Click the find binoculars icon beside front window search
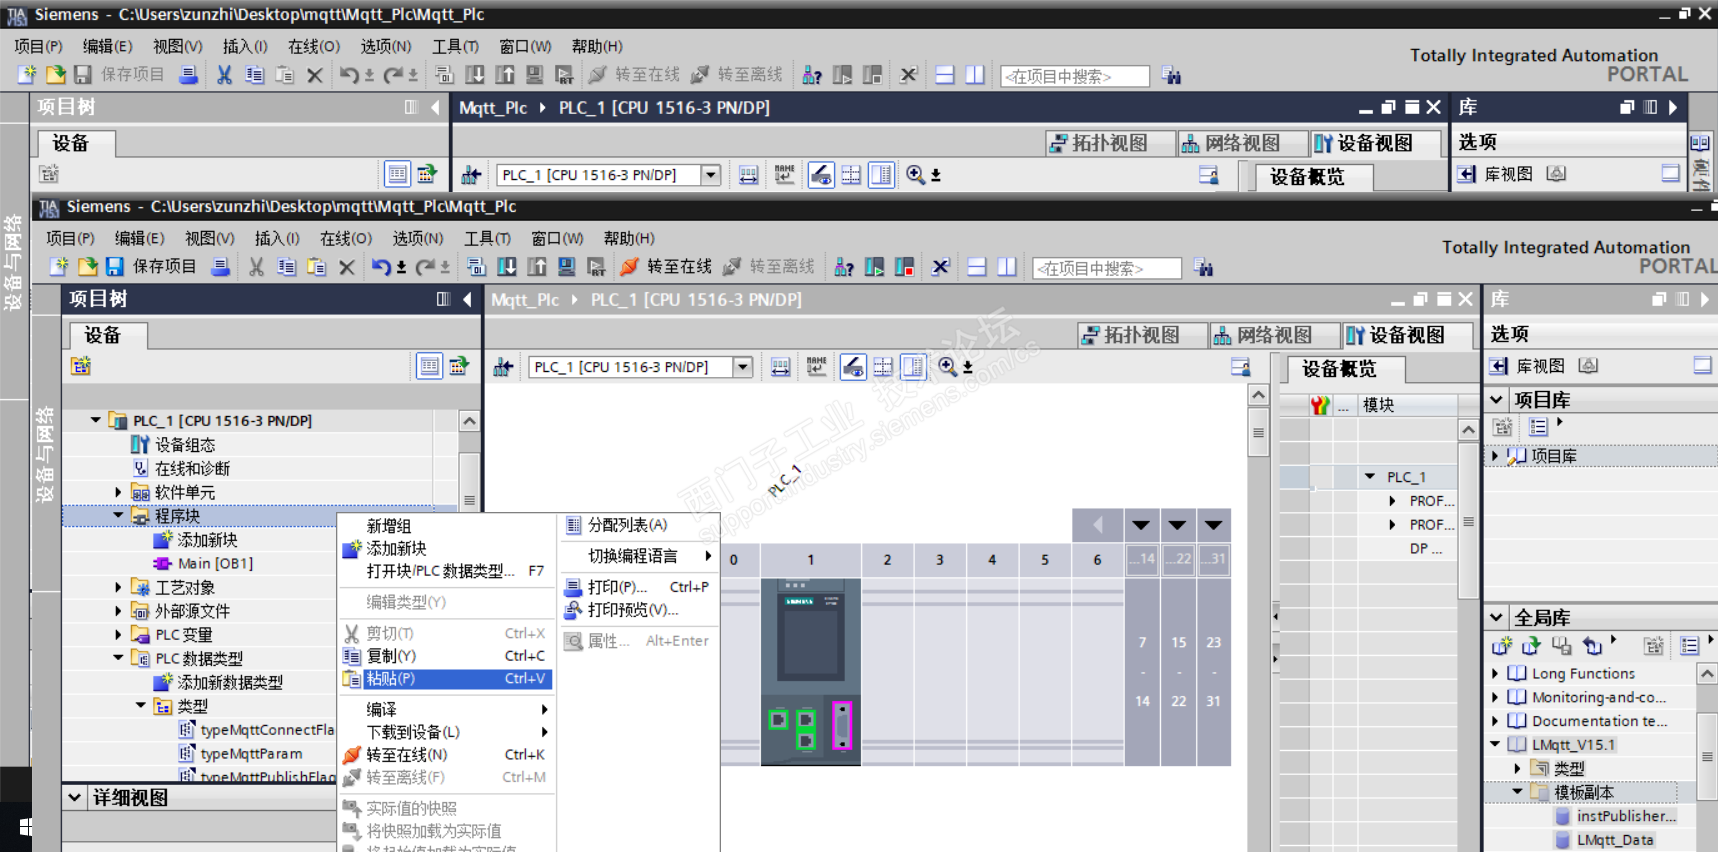The width and height of the screenshot is (1718, 852). 1204,267
